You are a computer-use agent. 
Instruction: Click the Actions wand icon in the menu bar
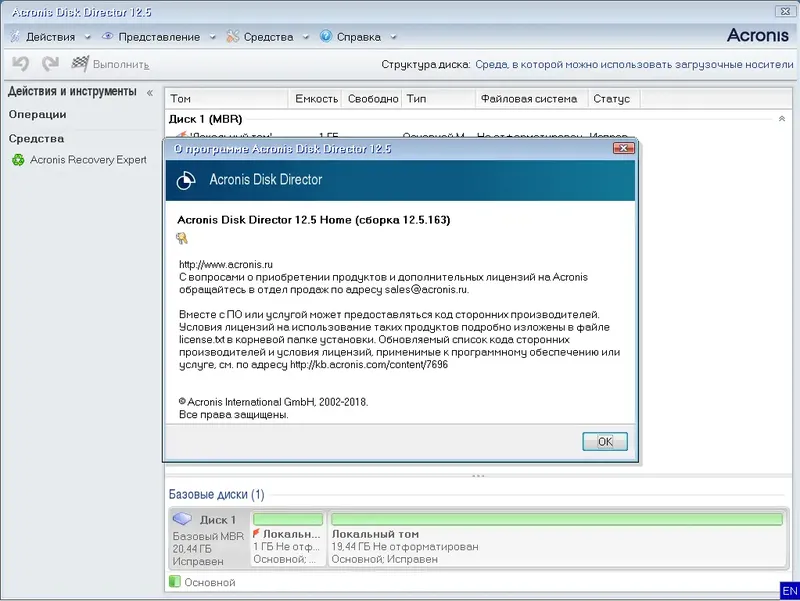(x=15, y=36)
